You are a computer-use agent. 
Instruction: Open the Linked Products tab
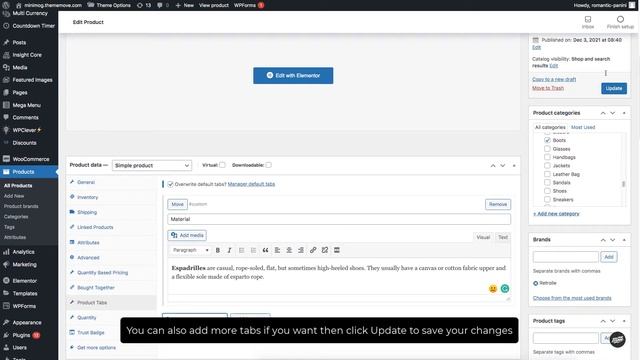tap(95, 227)
